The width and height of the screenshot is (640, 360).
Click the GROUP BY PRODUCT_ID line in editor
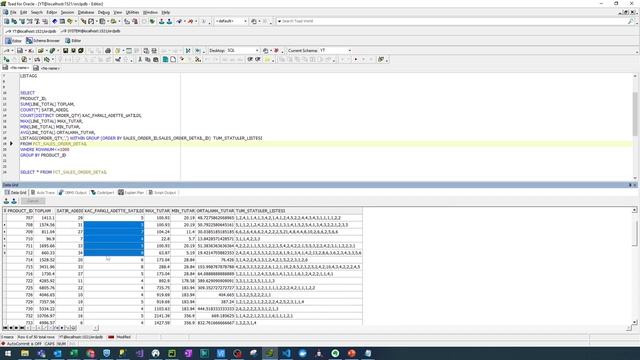point(43,156)
